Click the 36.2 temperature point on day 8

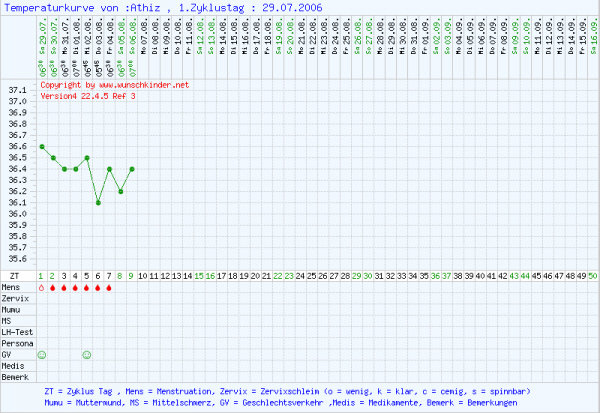pos(120,191)
